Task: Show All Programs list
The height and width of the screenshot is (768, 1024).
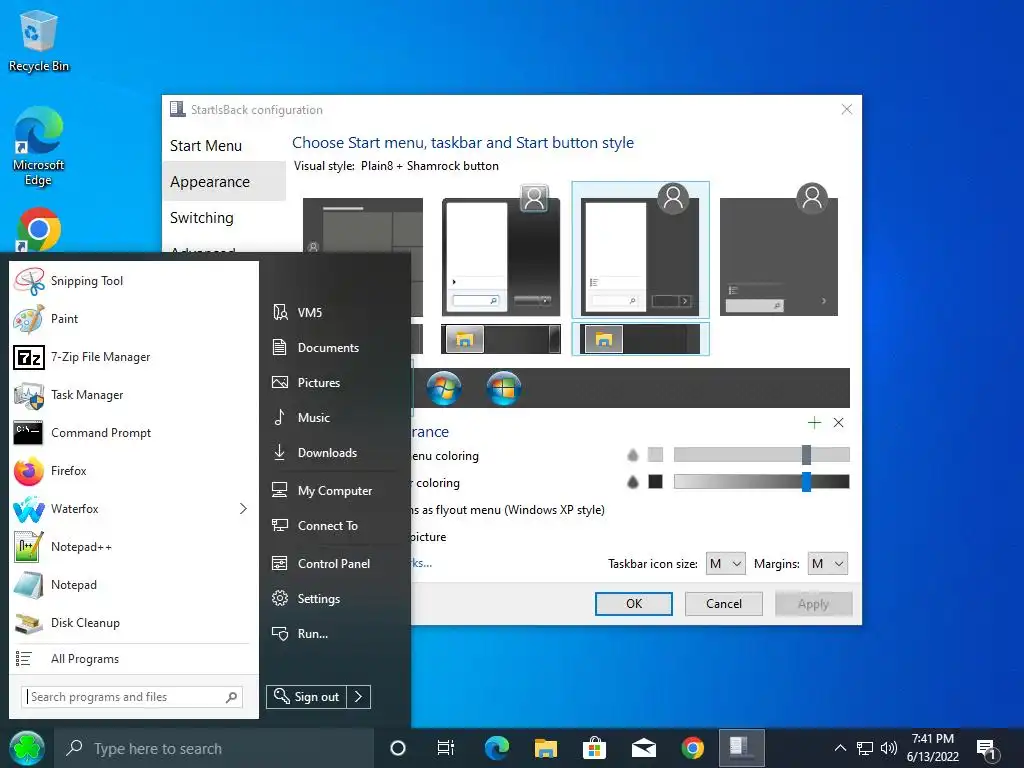Action: tap(133, 659)
